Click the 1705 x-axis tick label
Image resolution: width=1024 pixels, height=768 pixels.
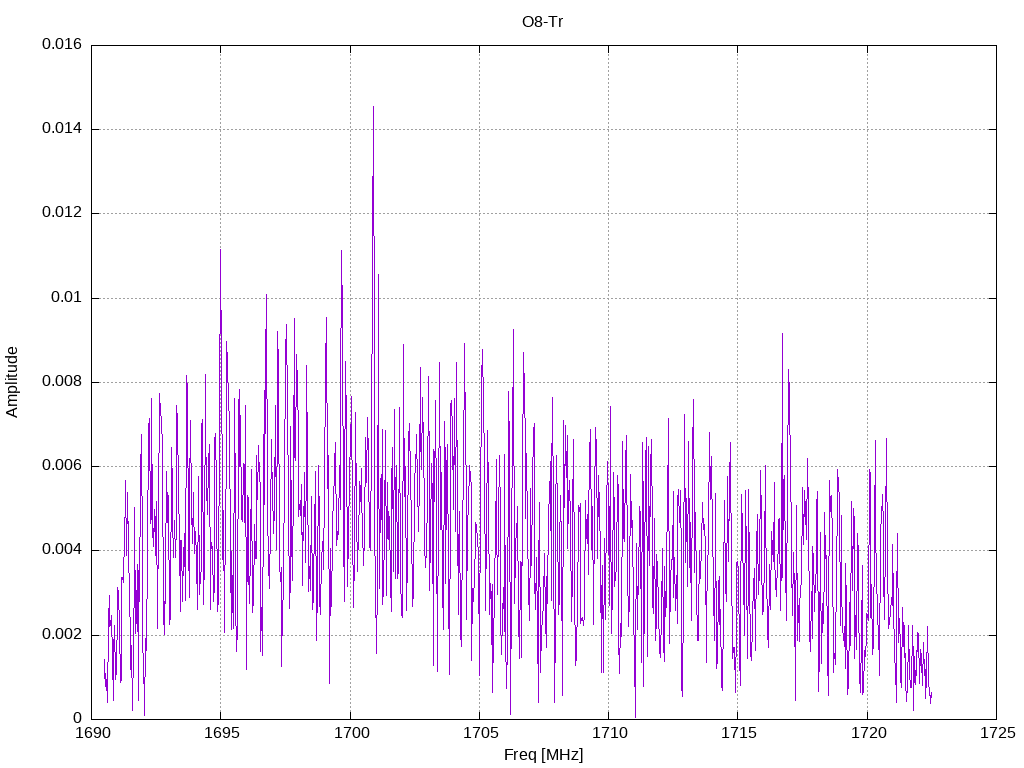[x=481, y=733]
